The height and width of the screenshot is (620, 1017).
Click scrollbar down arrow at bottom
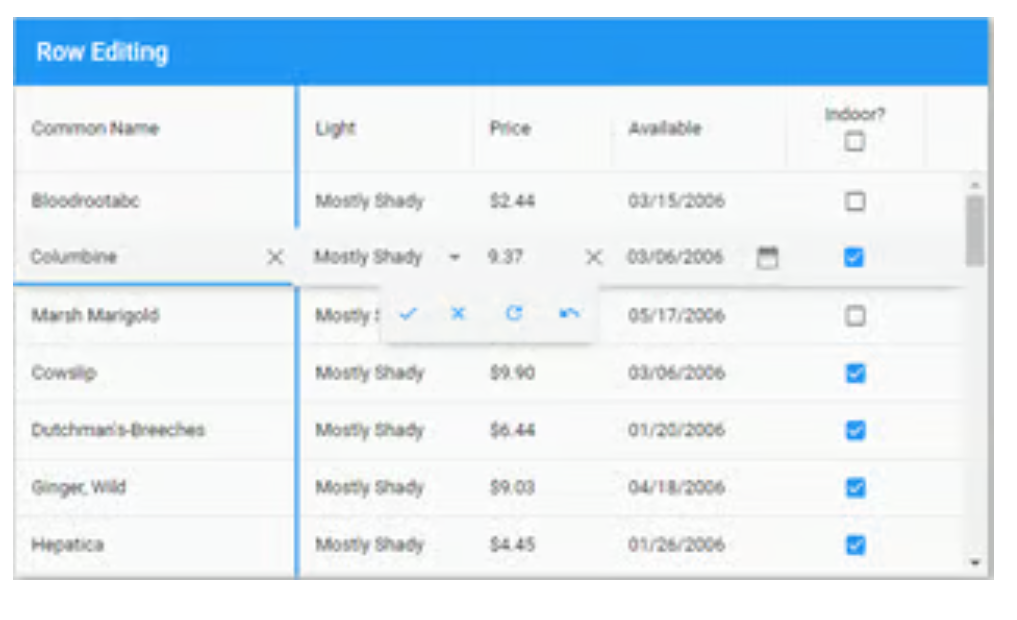[975, 564]
